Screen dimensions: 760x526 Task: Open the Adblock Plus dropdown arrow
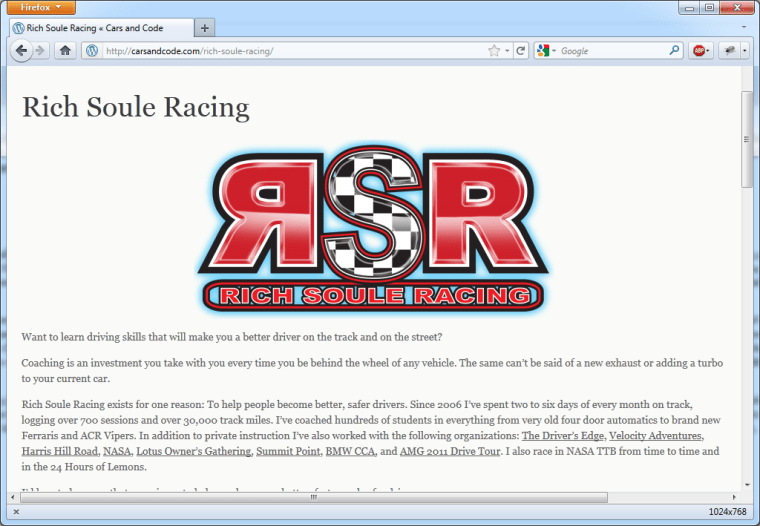click(708, 51)
